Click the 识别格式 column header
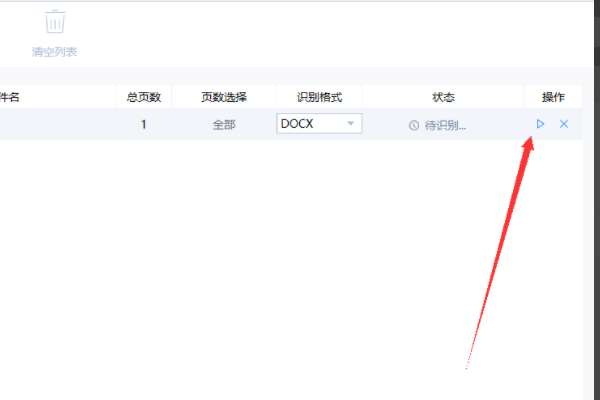Screen dimensions: 600x400 [x=320, y=97]
